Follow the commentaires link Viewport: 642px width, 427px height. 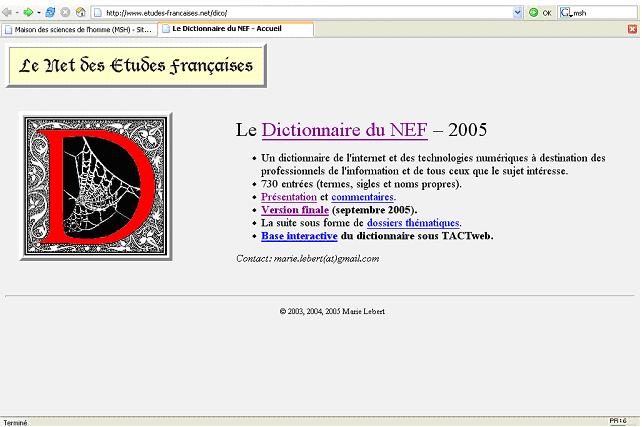pos(362,198)
